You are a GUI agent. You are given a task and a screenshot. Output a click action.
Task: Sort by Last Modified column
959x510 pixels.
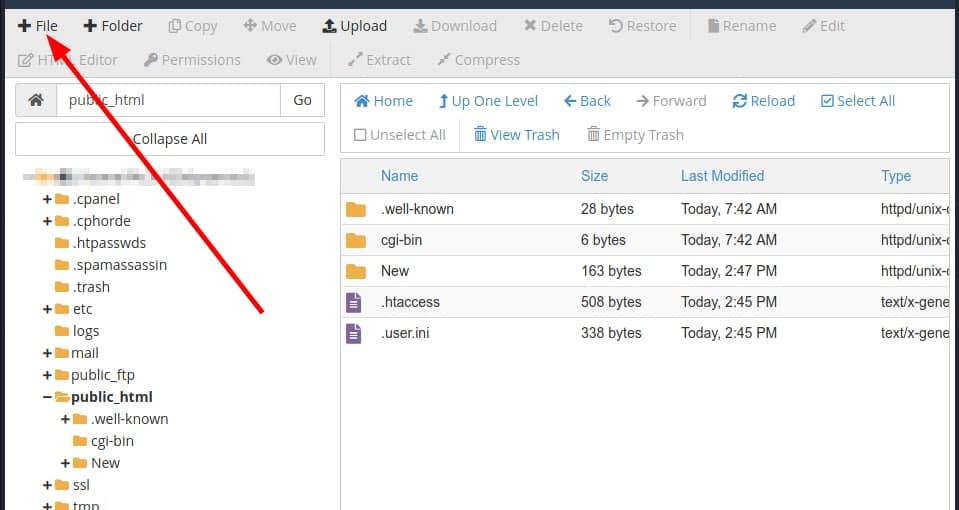tap(722, 176)
